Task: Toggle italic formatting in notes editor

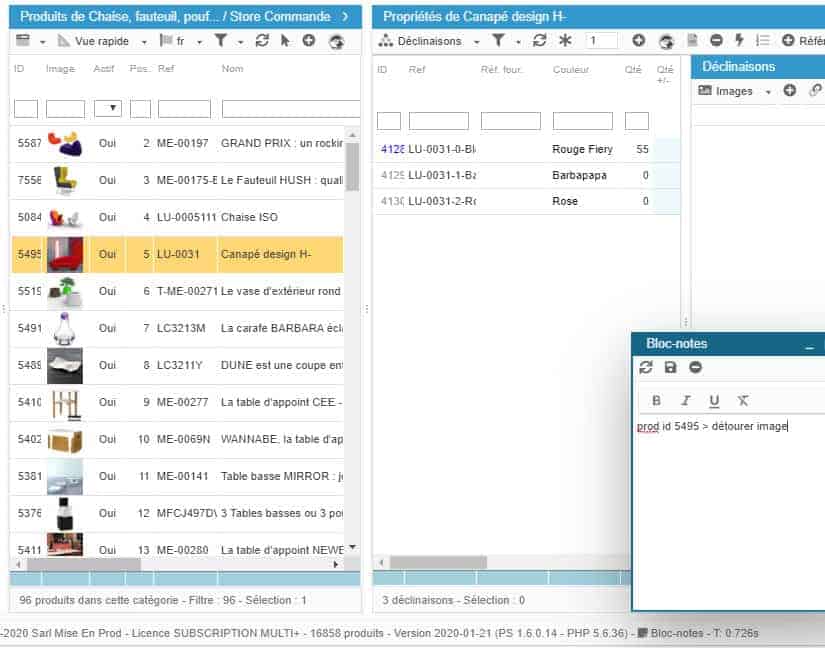Action: (685, 401)
